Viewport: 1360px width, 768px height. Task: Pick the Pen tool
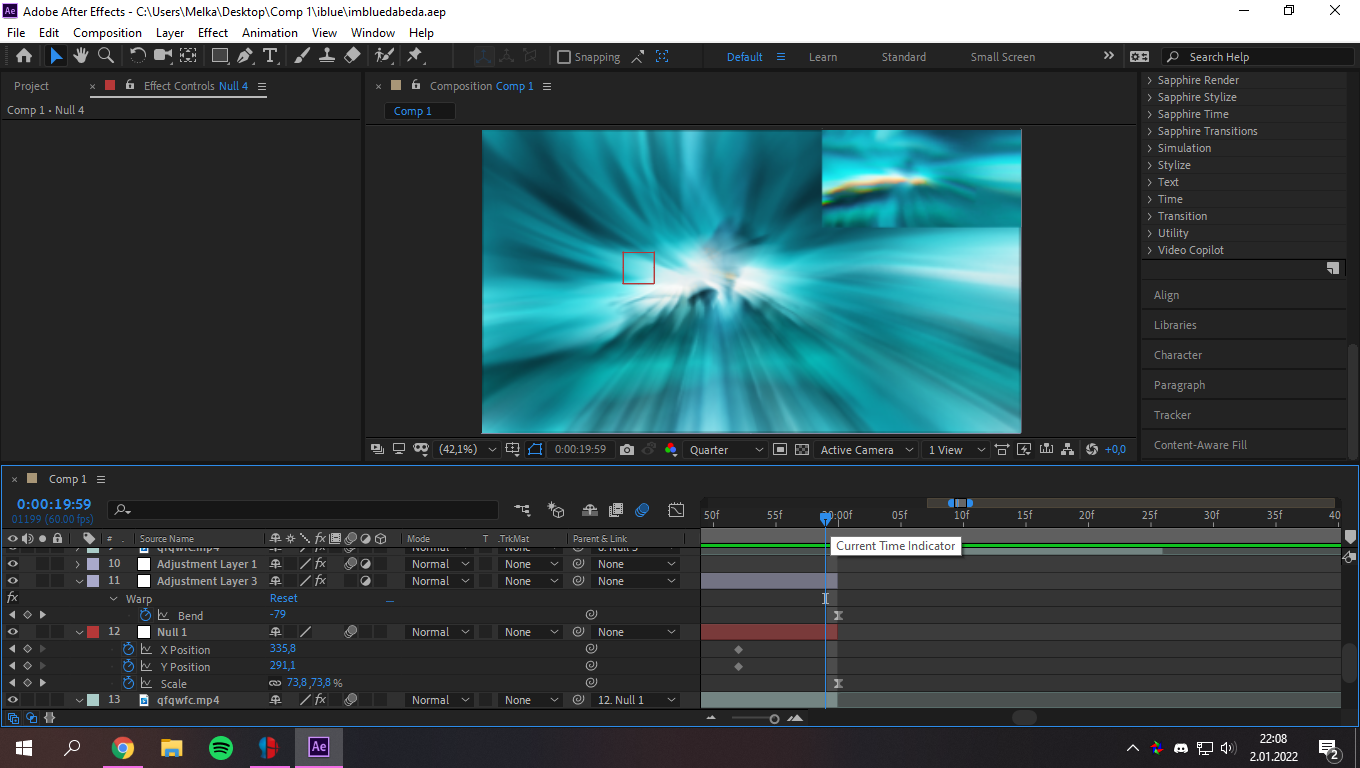click(245, 57)
